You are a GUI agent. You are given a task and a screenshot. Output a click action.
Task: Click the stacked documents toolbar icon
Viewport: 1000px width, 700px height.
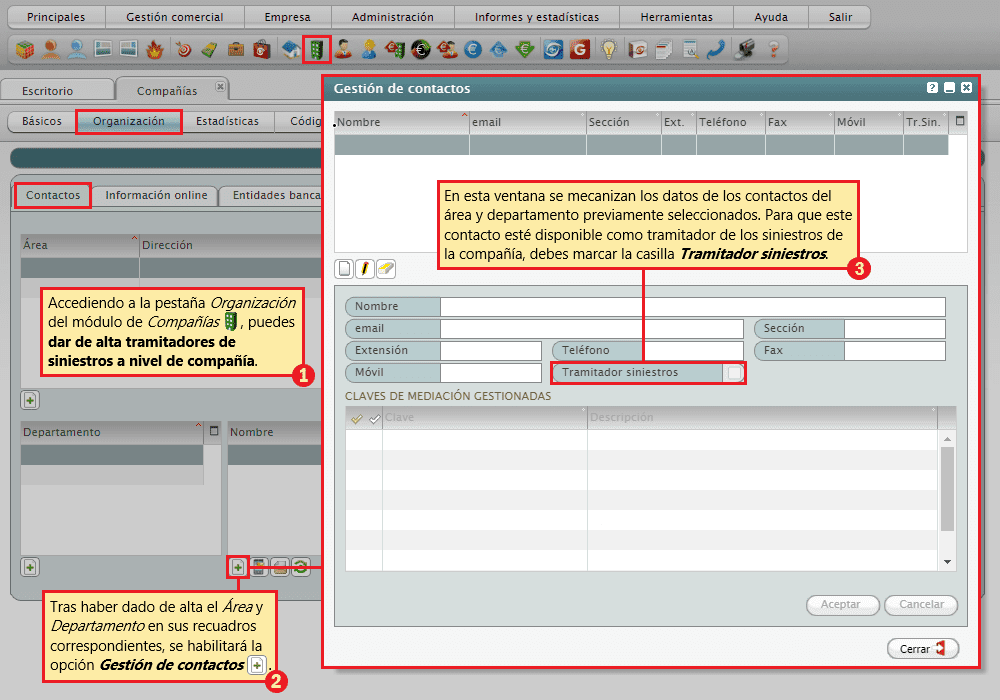pos(663,49)
